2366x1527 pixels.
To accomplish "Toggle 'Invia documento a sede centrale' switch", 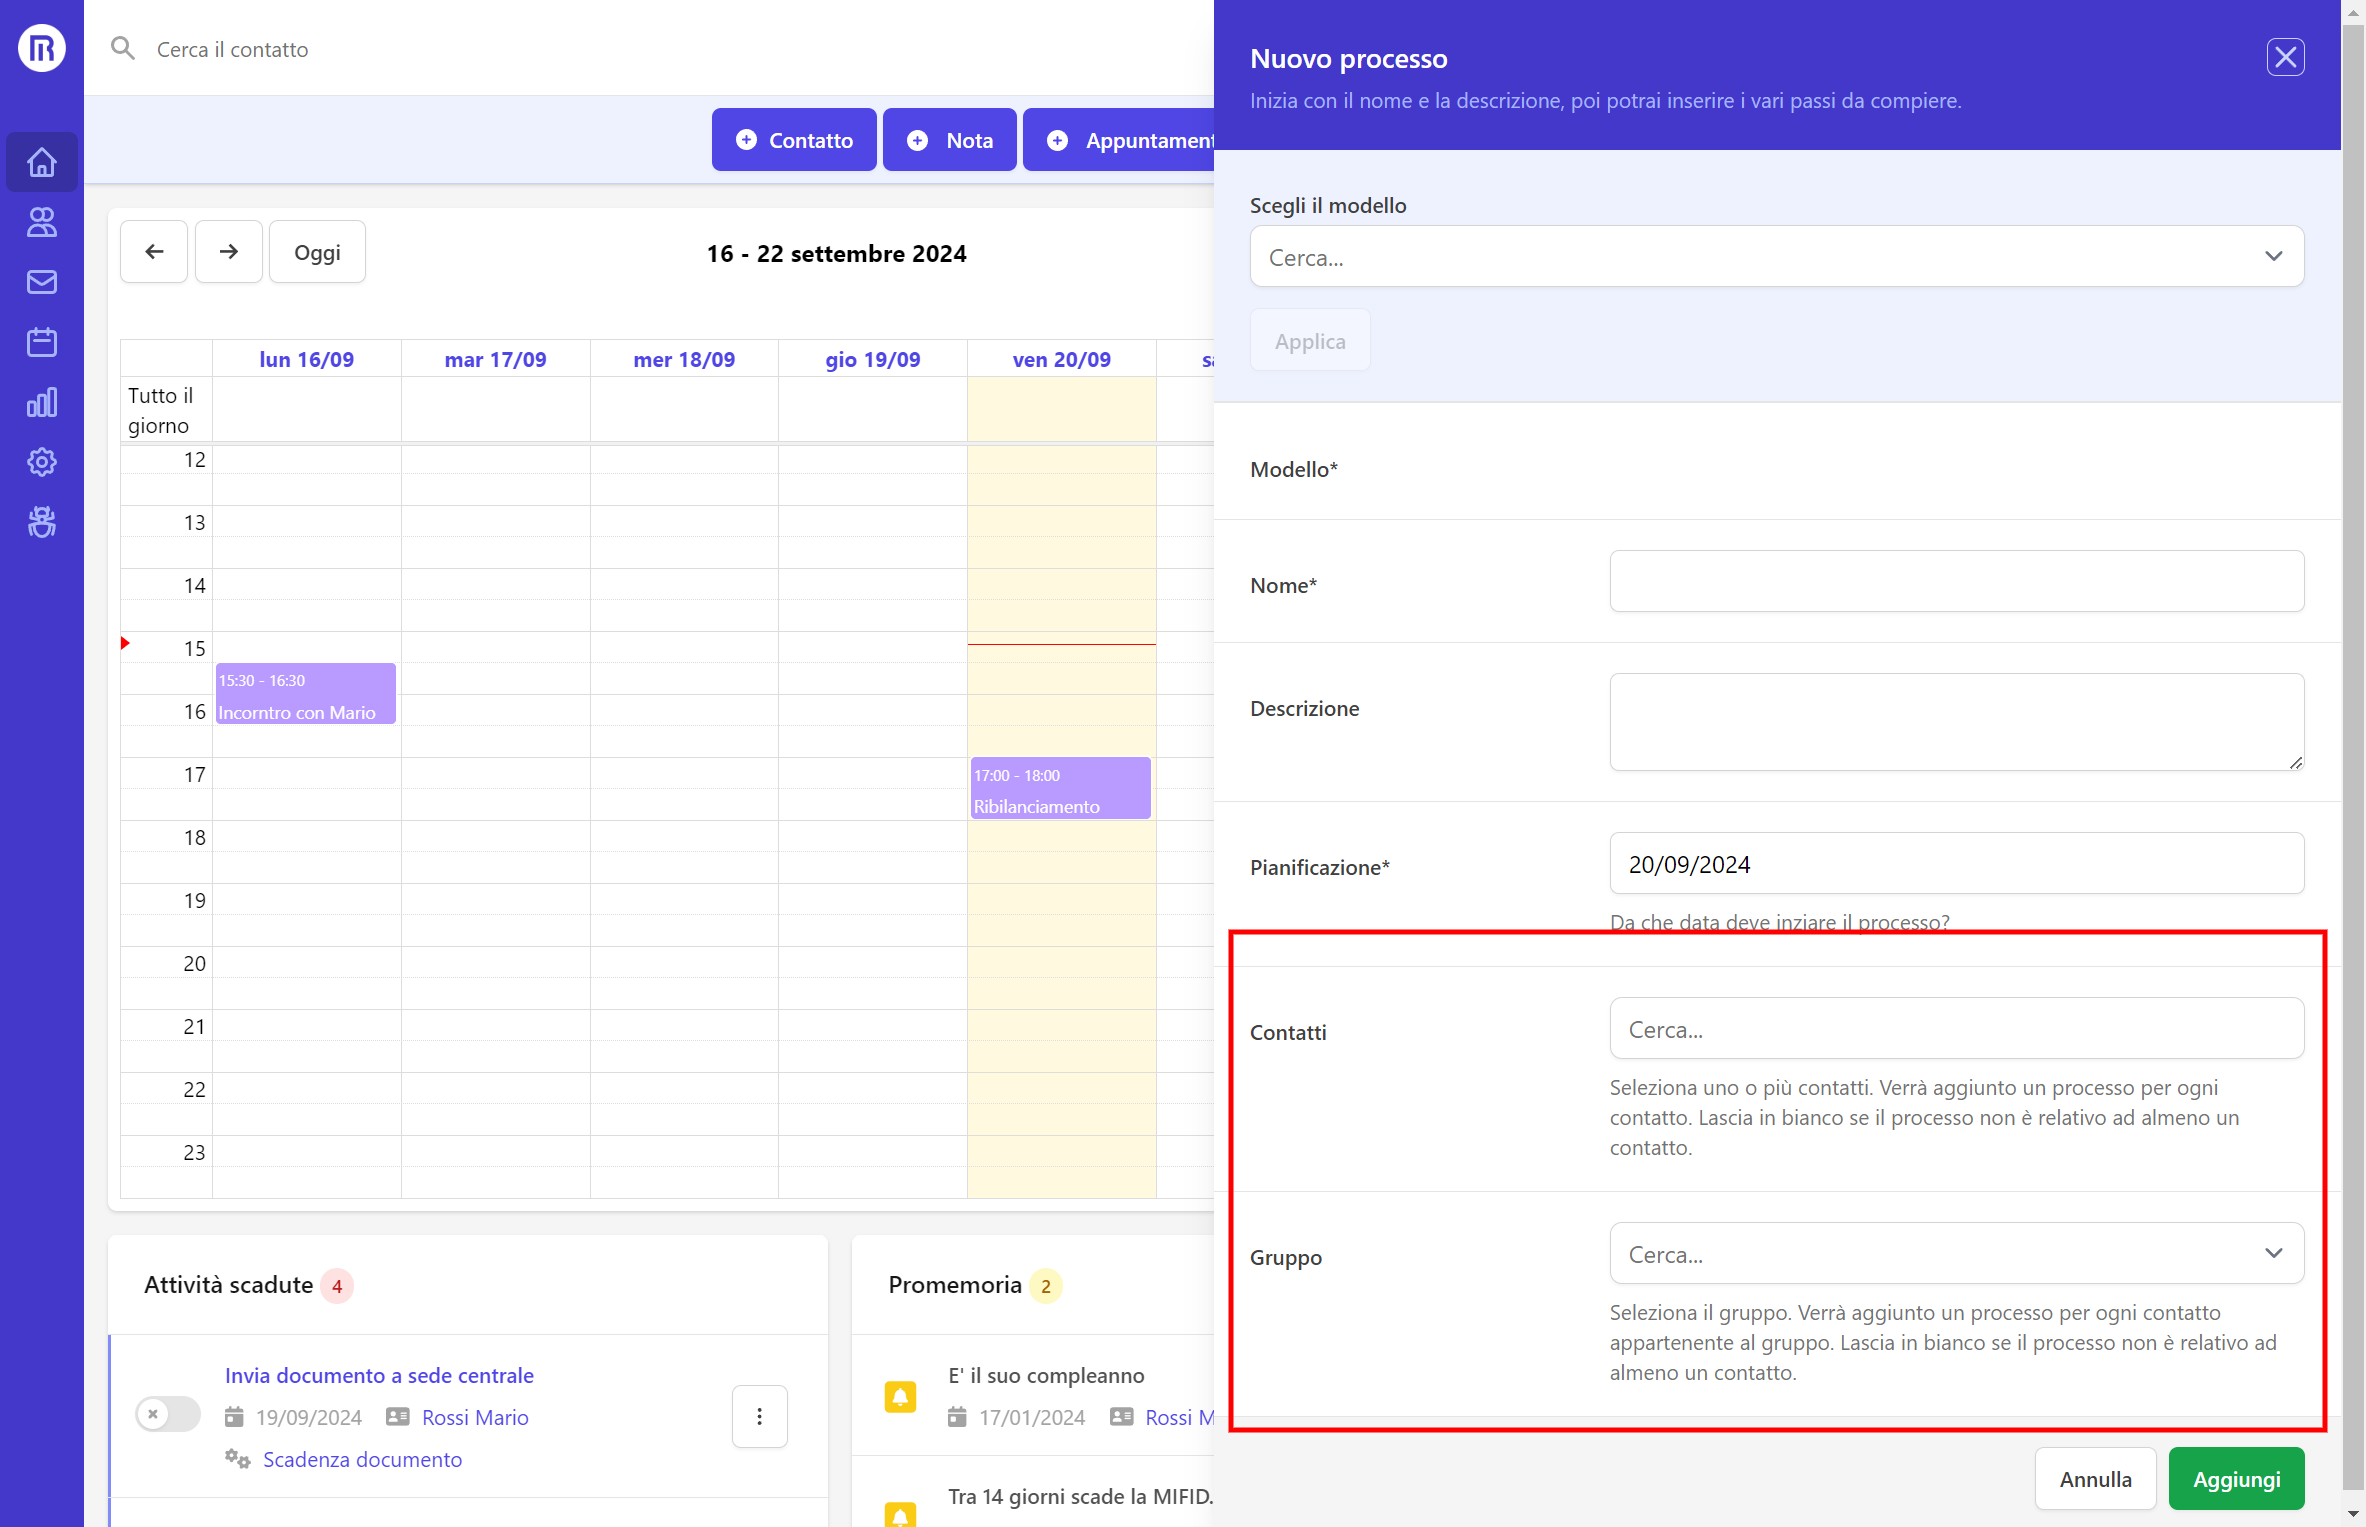I will pyautogui.click(x=168, y=1414).
